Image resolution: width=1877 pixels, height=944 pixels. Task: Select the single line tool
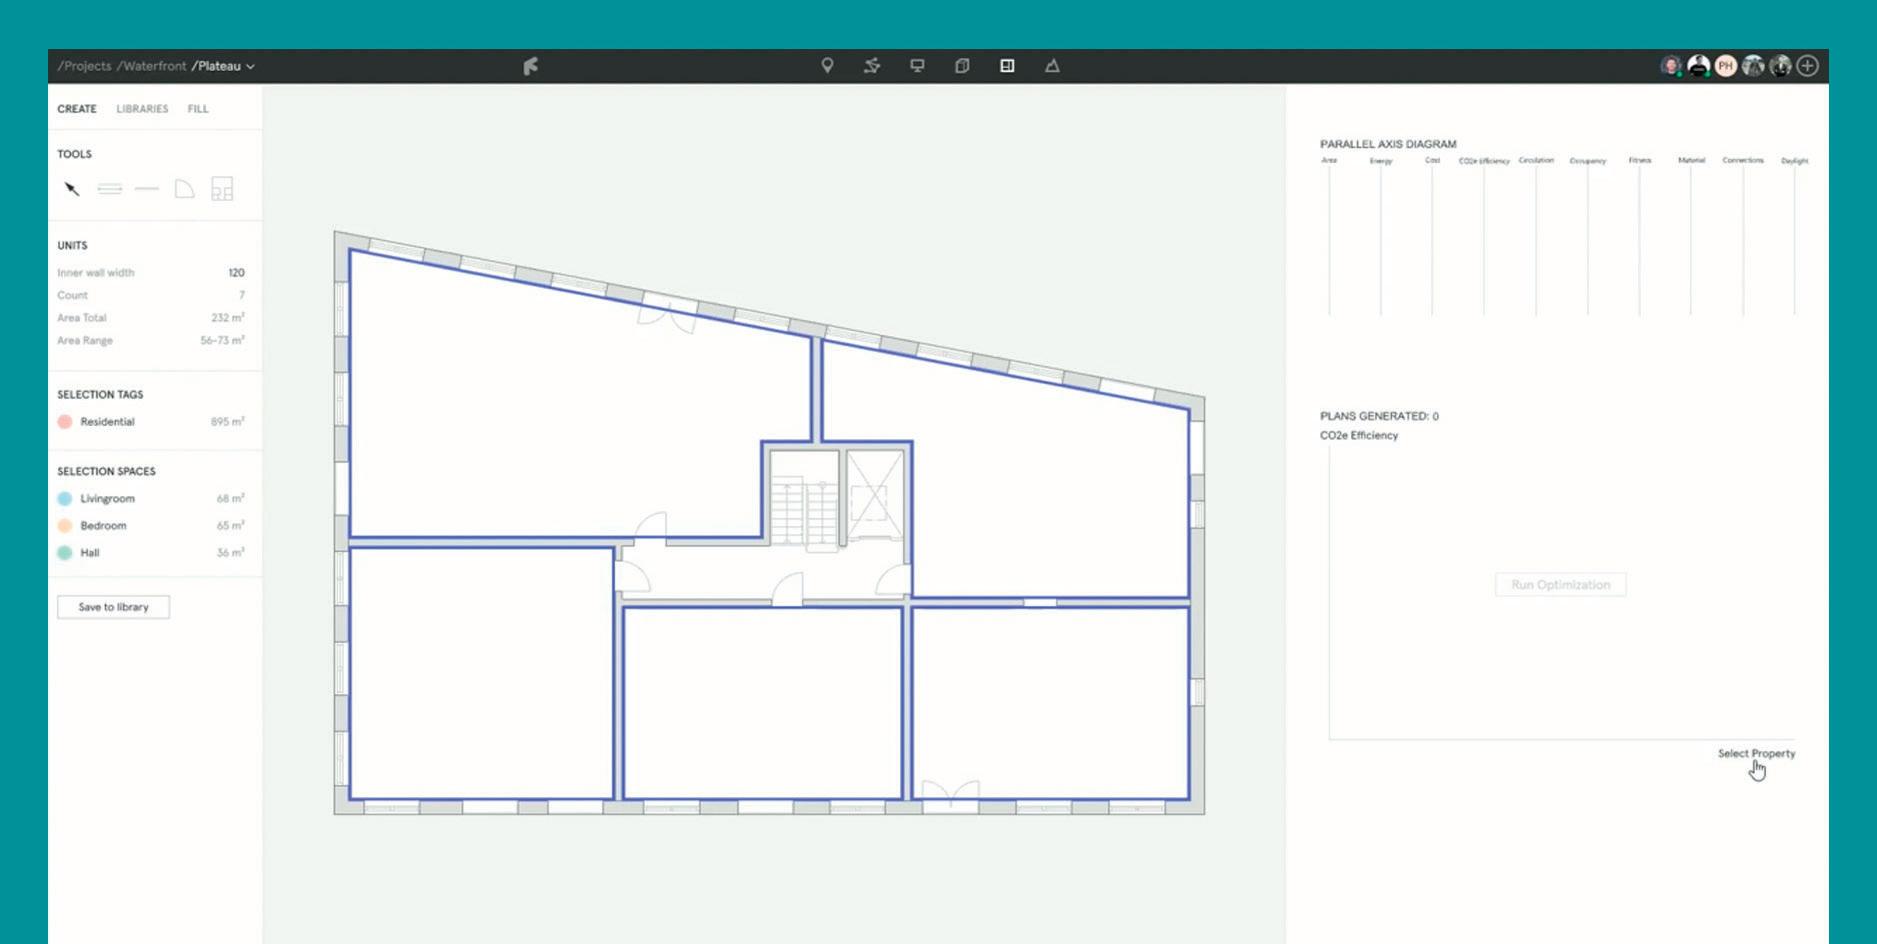[147, 189]
